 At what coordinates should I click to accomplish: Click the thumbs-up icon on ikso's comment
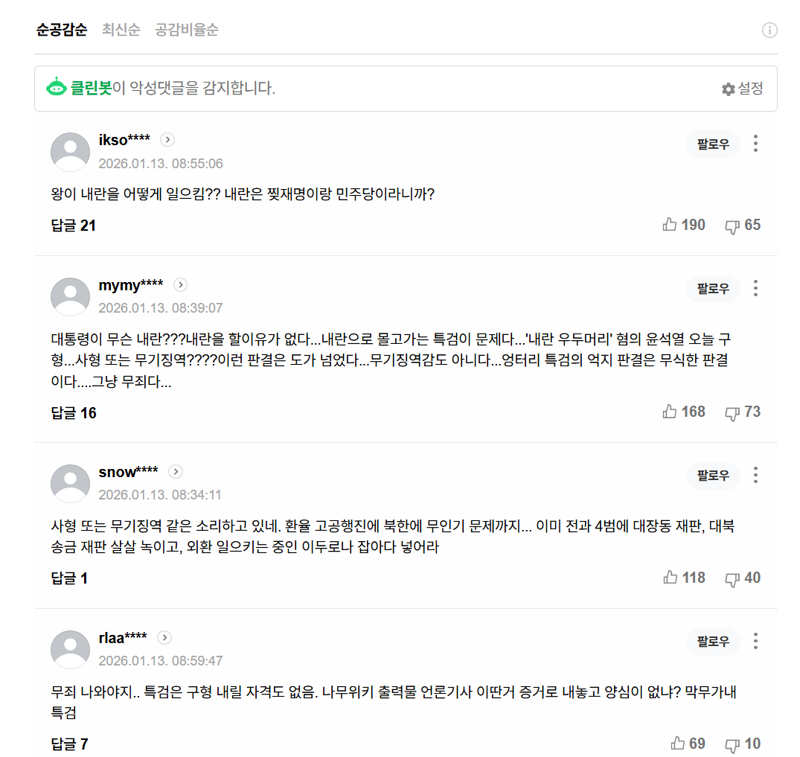pos(669,225)
